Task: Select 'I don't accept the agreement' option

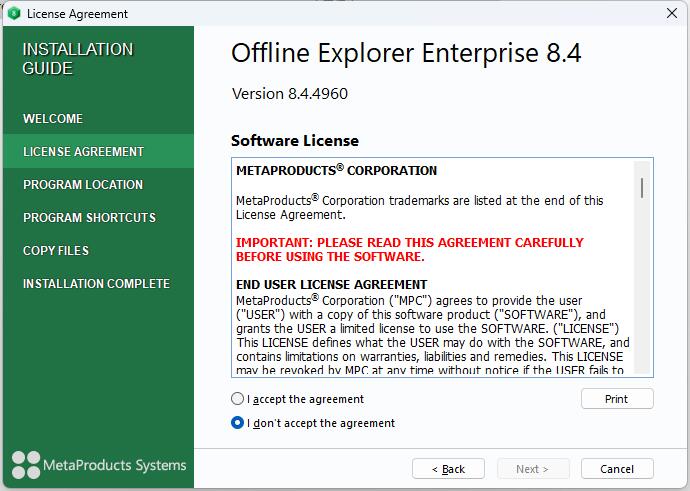Action: [237, 423]
